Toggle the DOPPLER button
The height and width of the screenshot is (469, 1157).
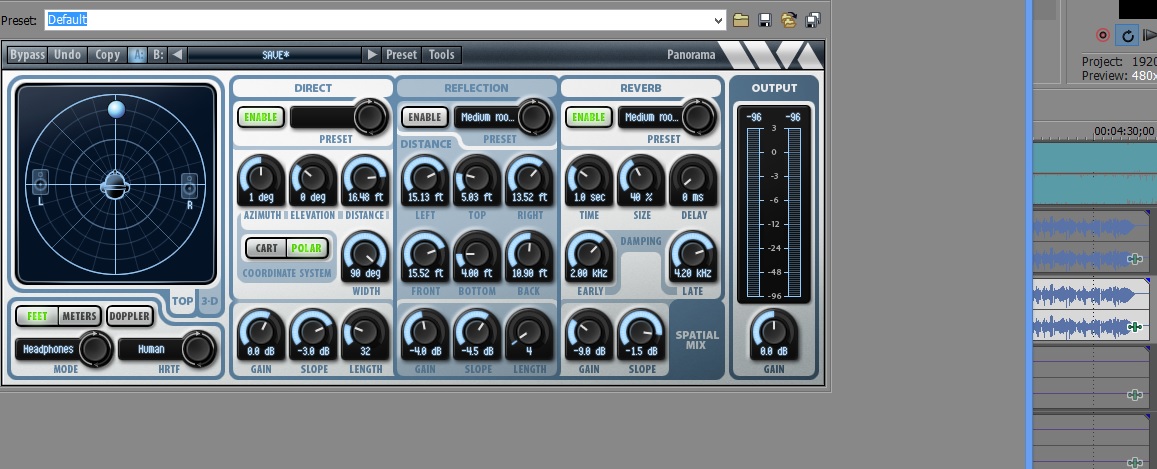coord(130,316)
